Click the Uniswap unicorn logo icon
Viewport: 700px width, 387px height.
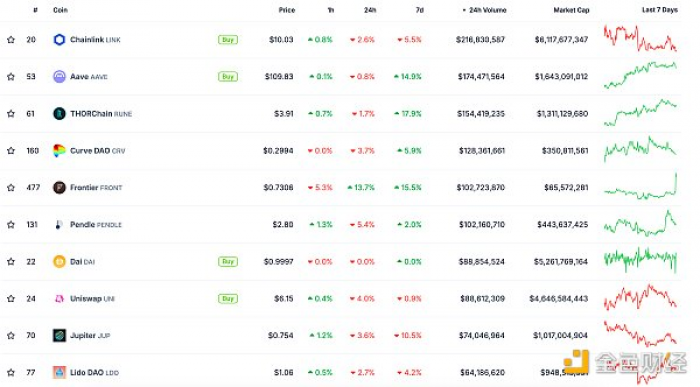(x=59, y=299)
